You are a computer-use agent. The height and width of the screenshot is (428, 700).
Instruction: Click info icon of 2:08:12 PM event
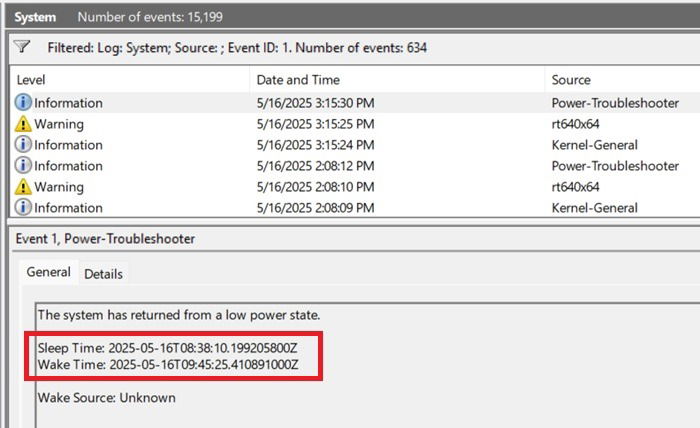click(23, 166)
